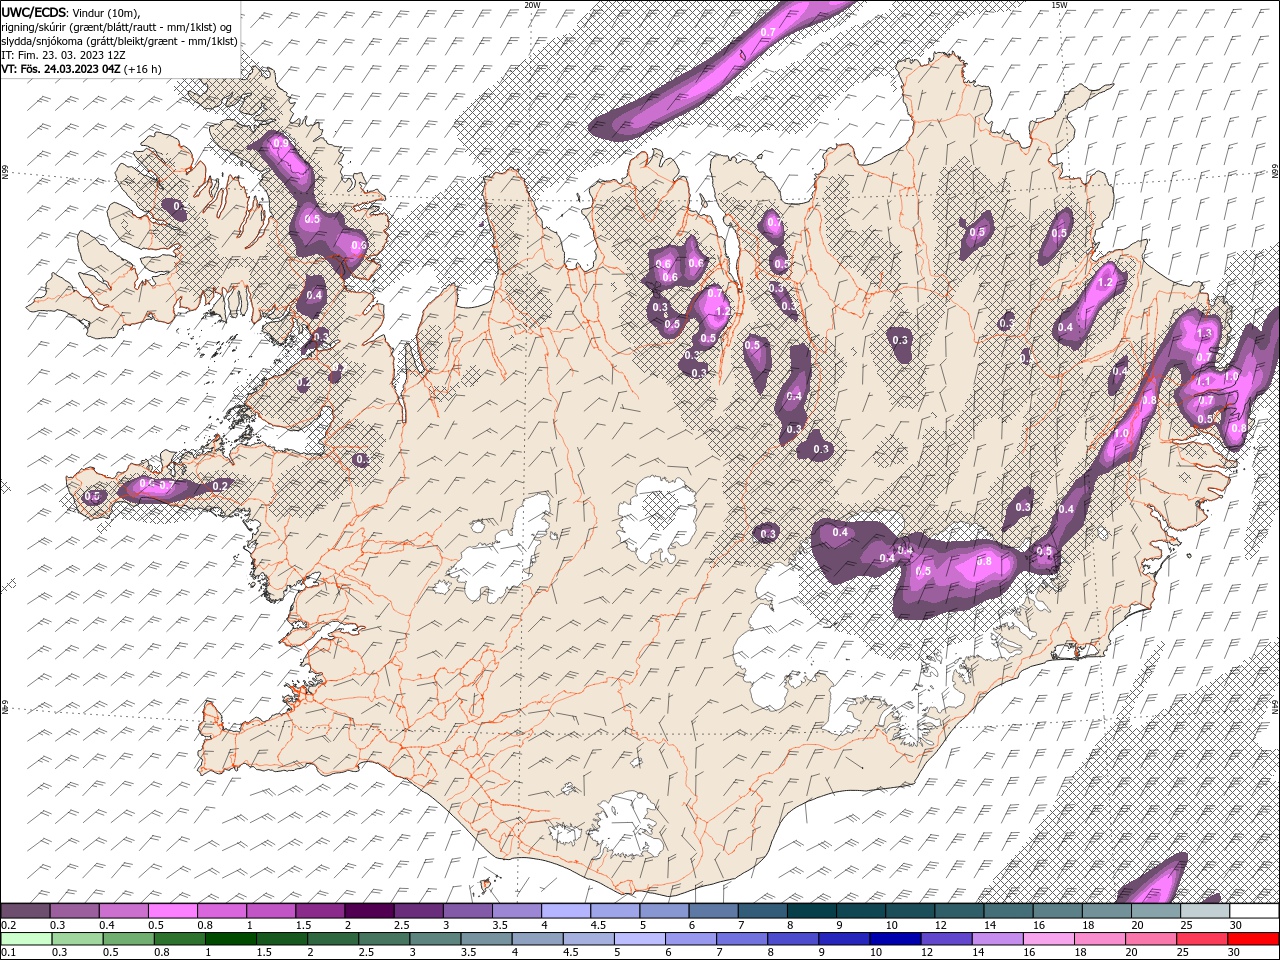This screenshot has width=1280, height=960.
Task: Pick the deep blue 10 swatch in the lower legend
Action: click(x=894, y=939)
